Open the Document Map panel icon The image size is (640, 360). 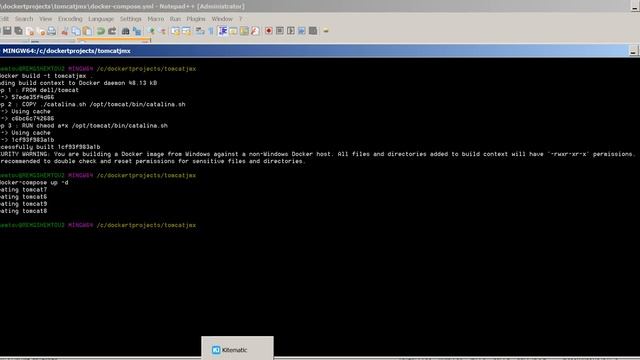tap(244, 31)
